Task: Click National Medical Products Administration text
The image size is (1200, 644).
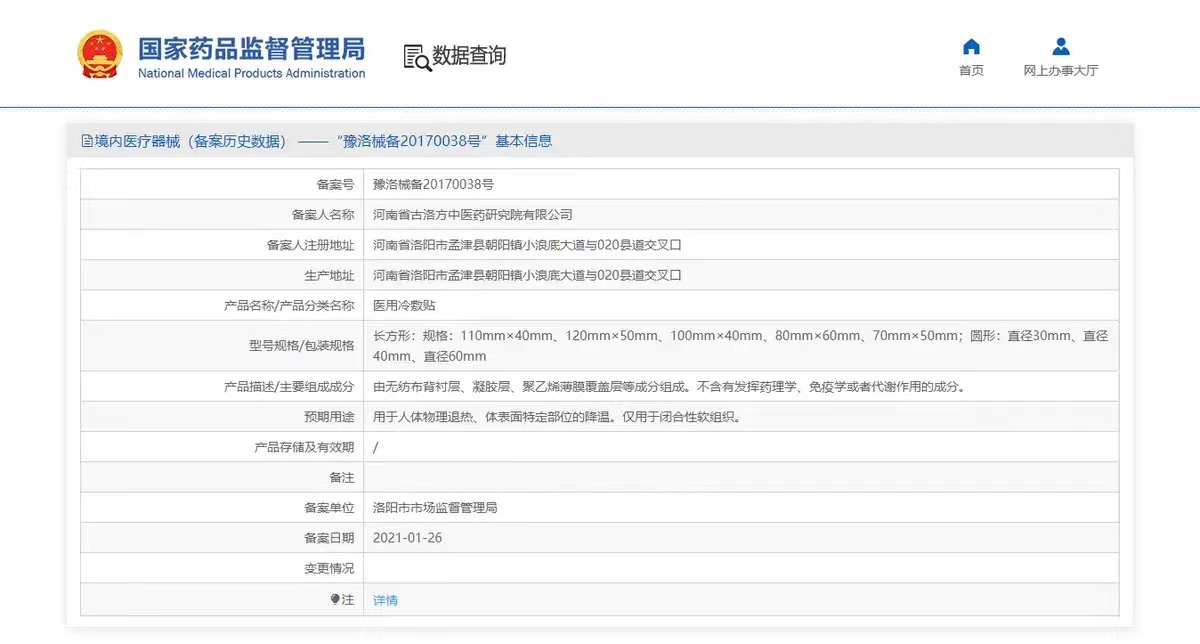Action: [251, 73]
